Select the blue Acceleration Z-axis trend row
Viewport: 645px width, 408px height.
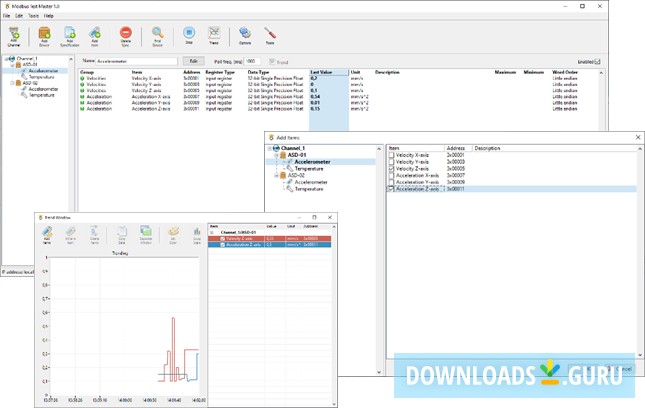[x=269, y=245]
